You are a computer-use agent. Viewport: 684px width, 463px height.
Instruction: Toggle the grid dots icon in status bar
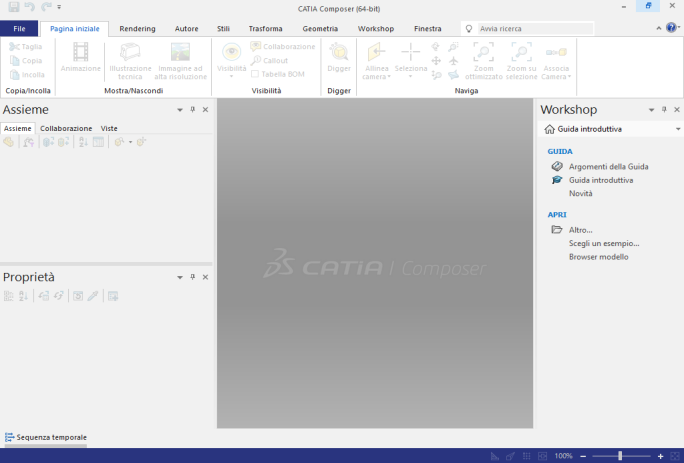pyautogui.click(x=527, y=456)
